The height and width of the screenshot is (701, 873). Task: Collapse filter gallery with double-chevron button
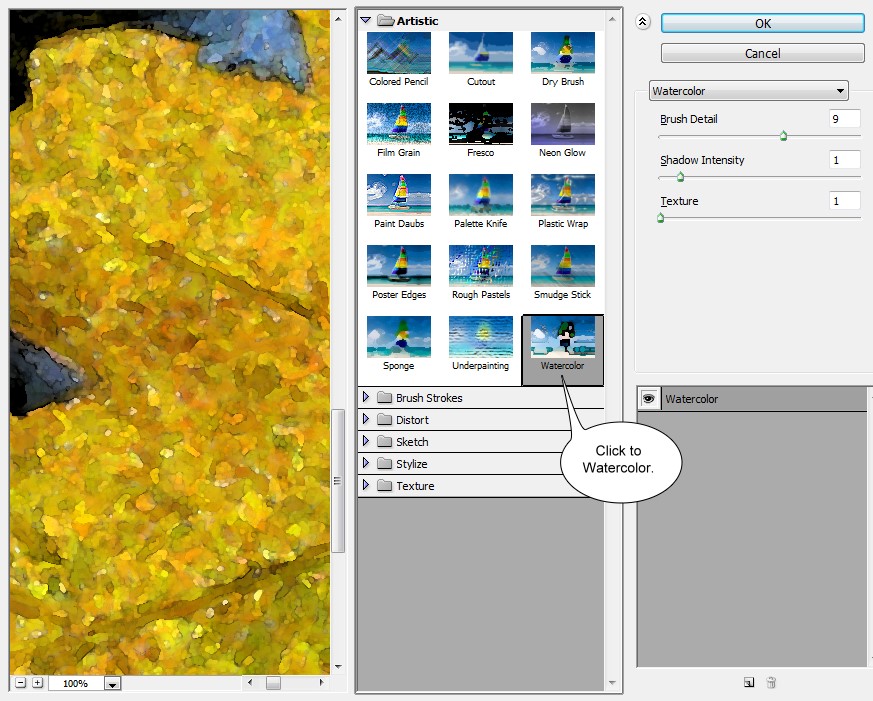(643, 22)
